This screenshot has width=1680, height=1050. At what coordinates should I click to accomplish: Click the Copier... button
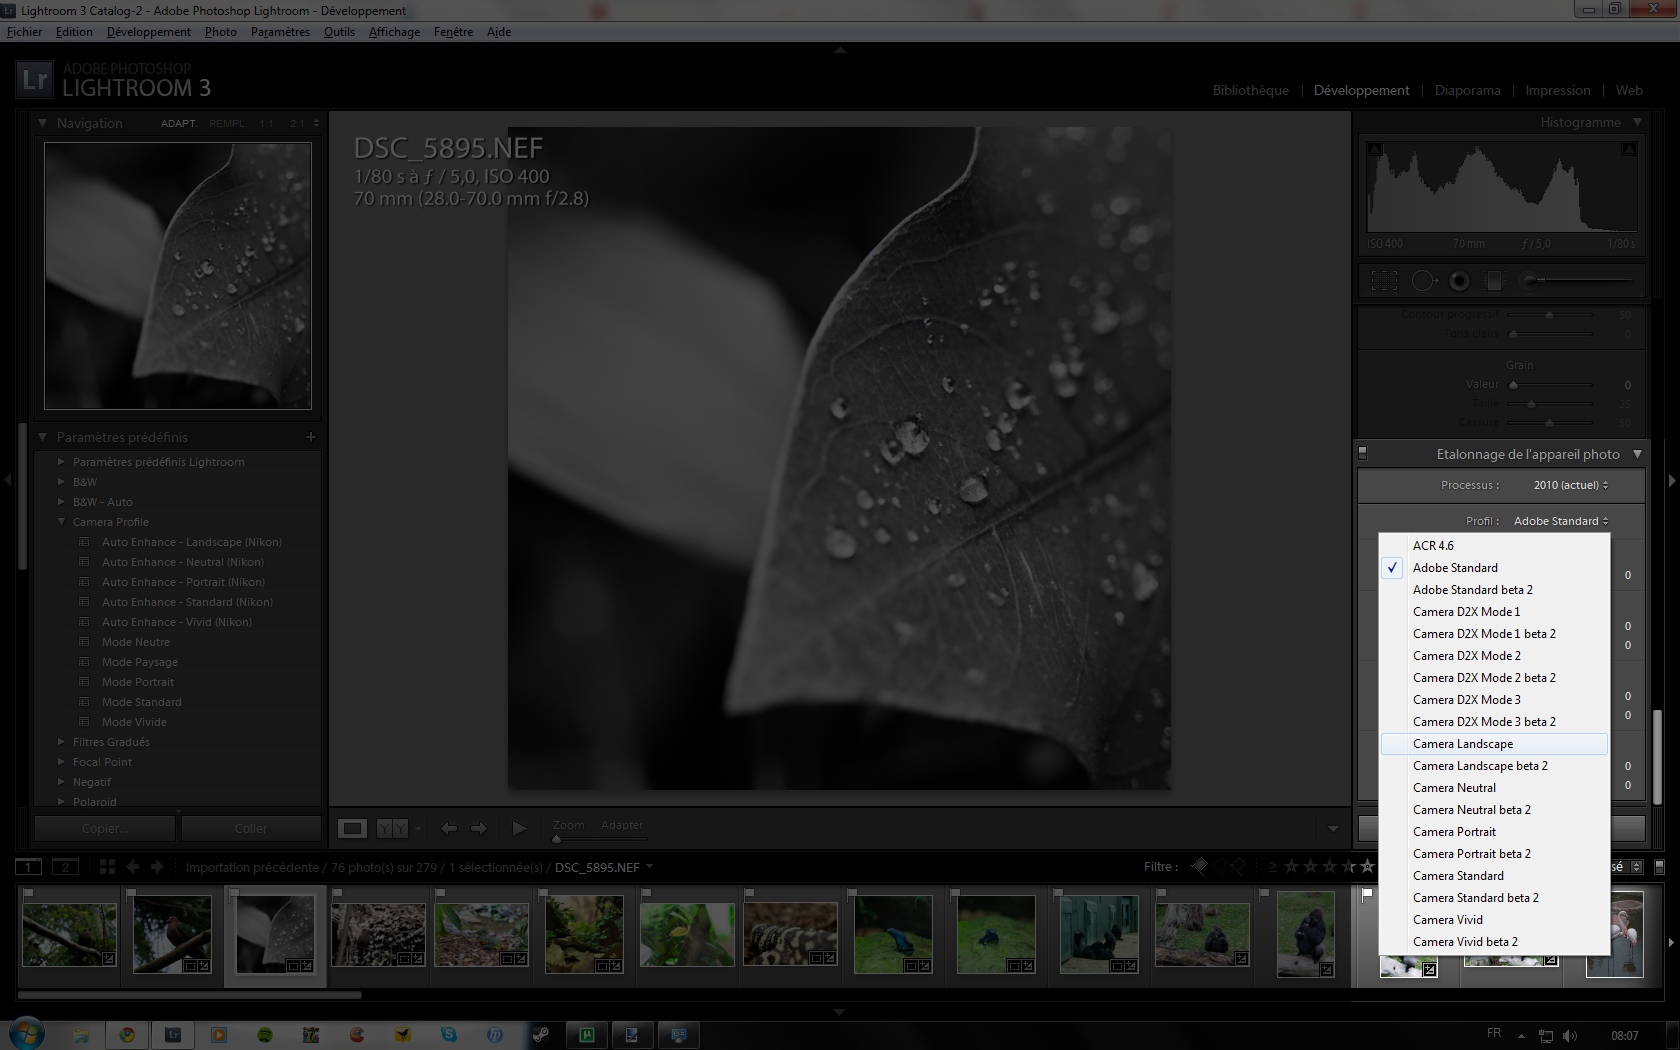(x=105, y=828)
